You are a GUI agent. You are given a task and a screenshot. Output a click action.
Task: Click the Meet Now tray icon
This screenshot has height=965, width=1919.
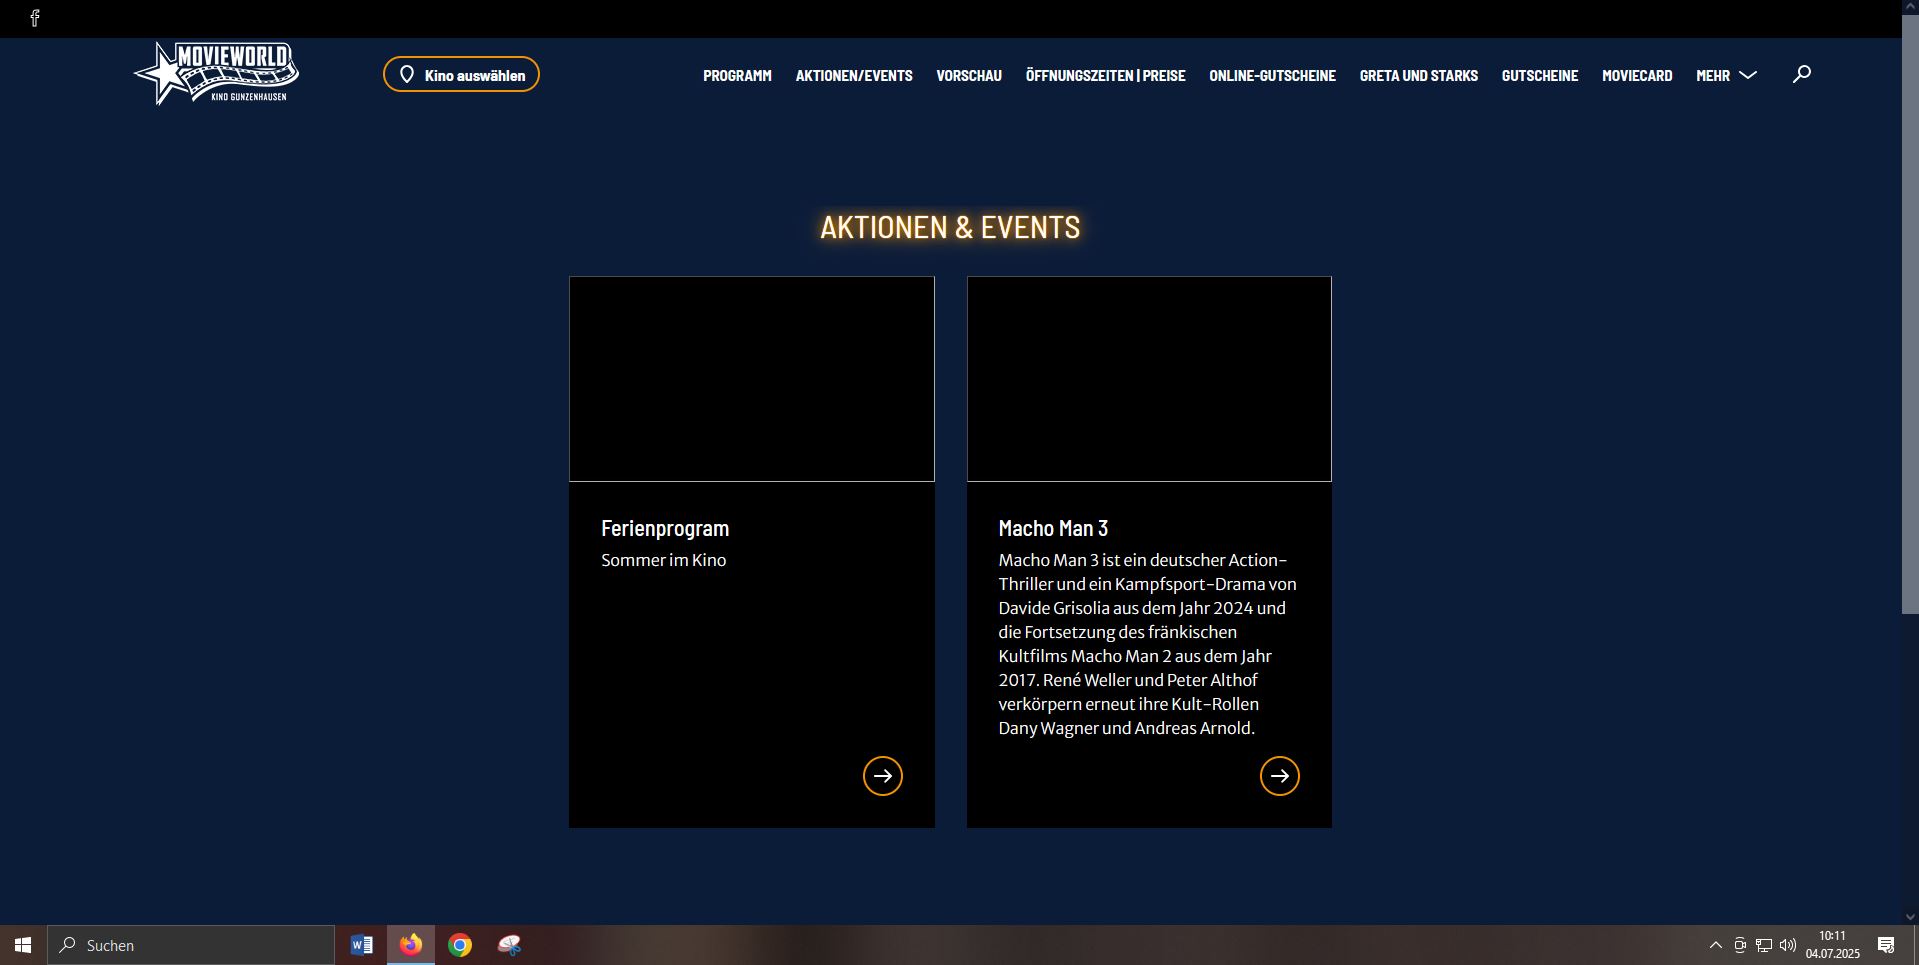[1740, 945]
